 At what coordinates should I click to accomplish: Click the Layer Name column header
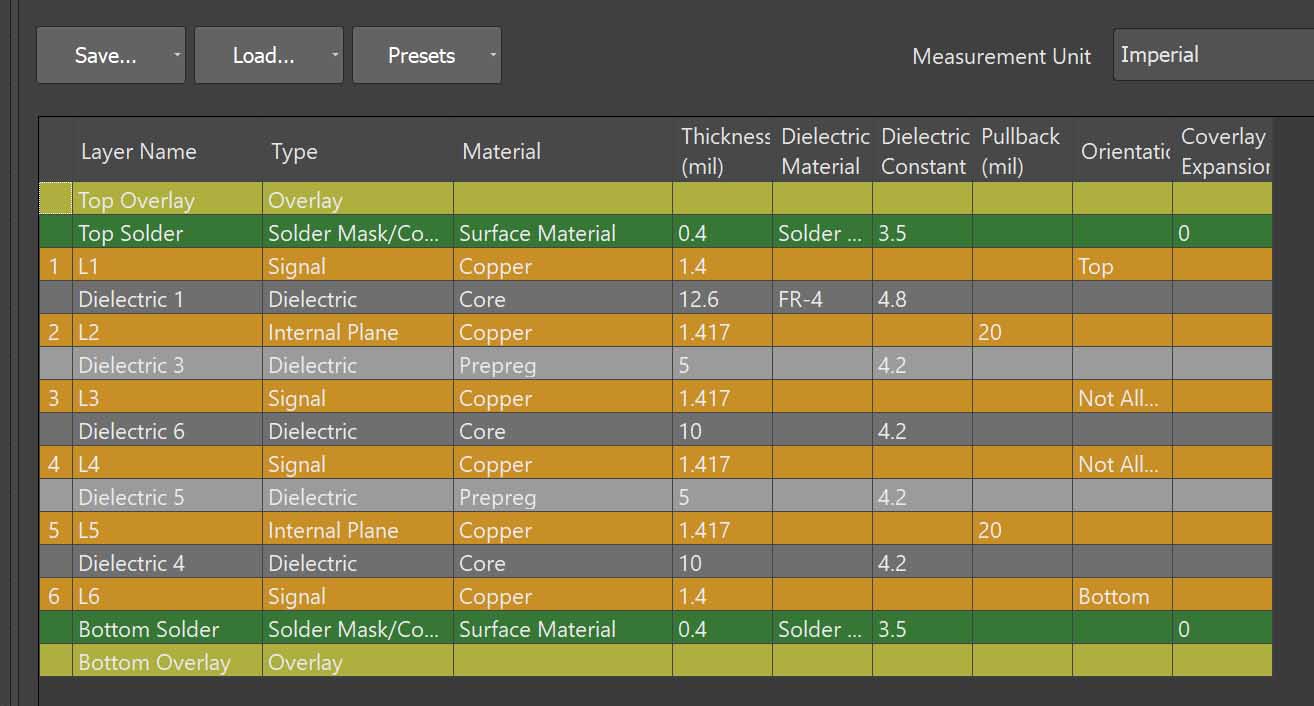[138, 152]
